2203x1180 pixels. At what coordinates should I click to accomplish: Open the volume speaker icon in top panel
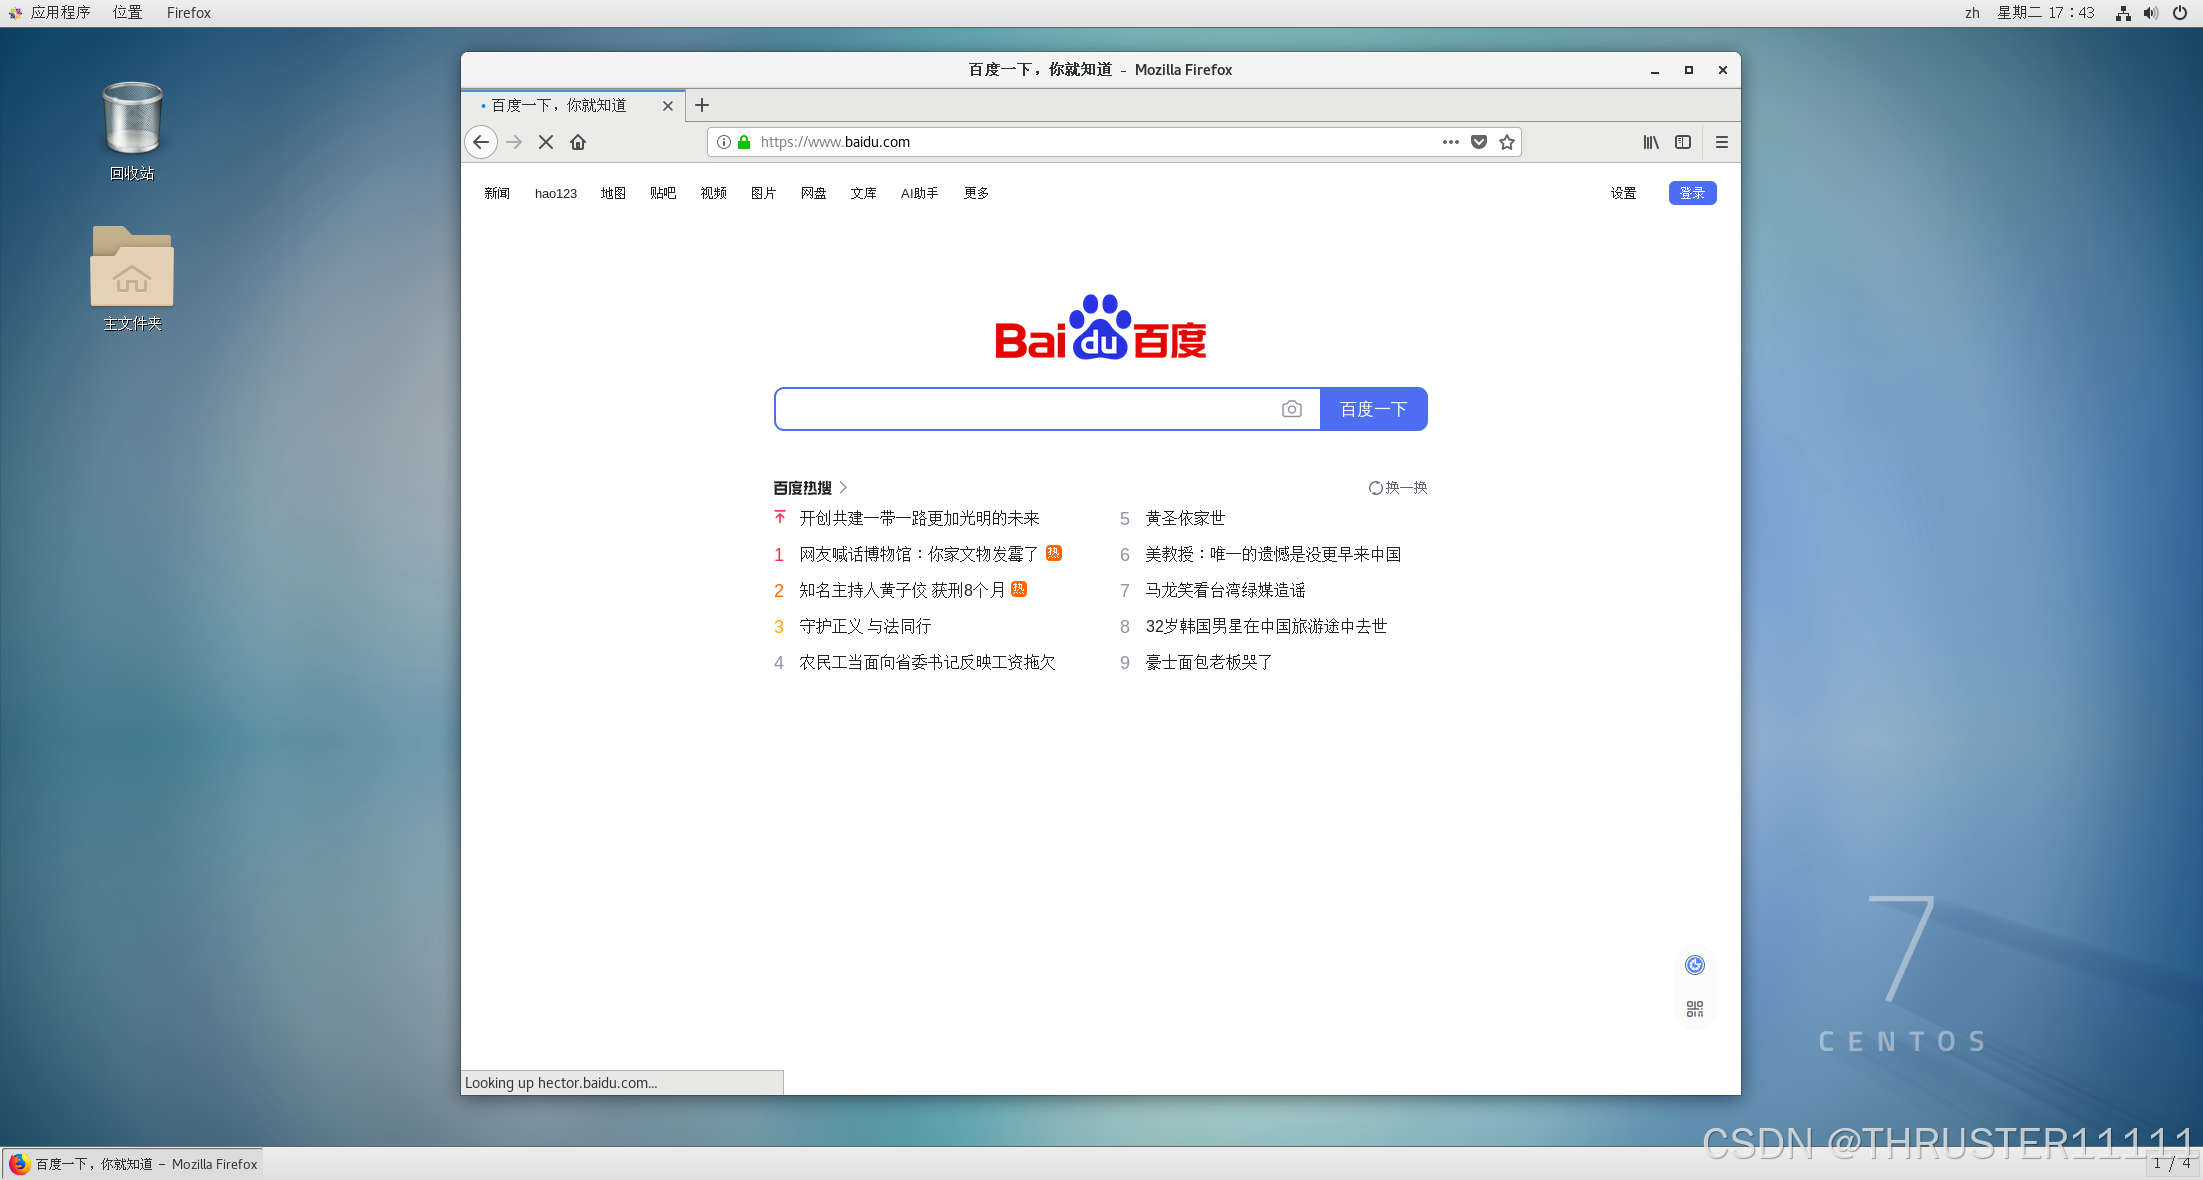(2151, 13)
